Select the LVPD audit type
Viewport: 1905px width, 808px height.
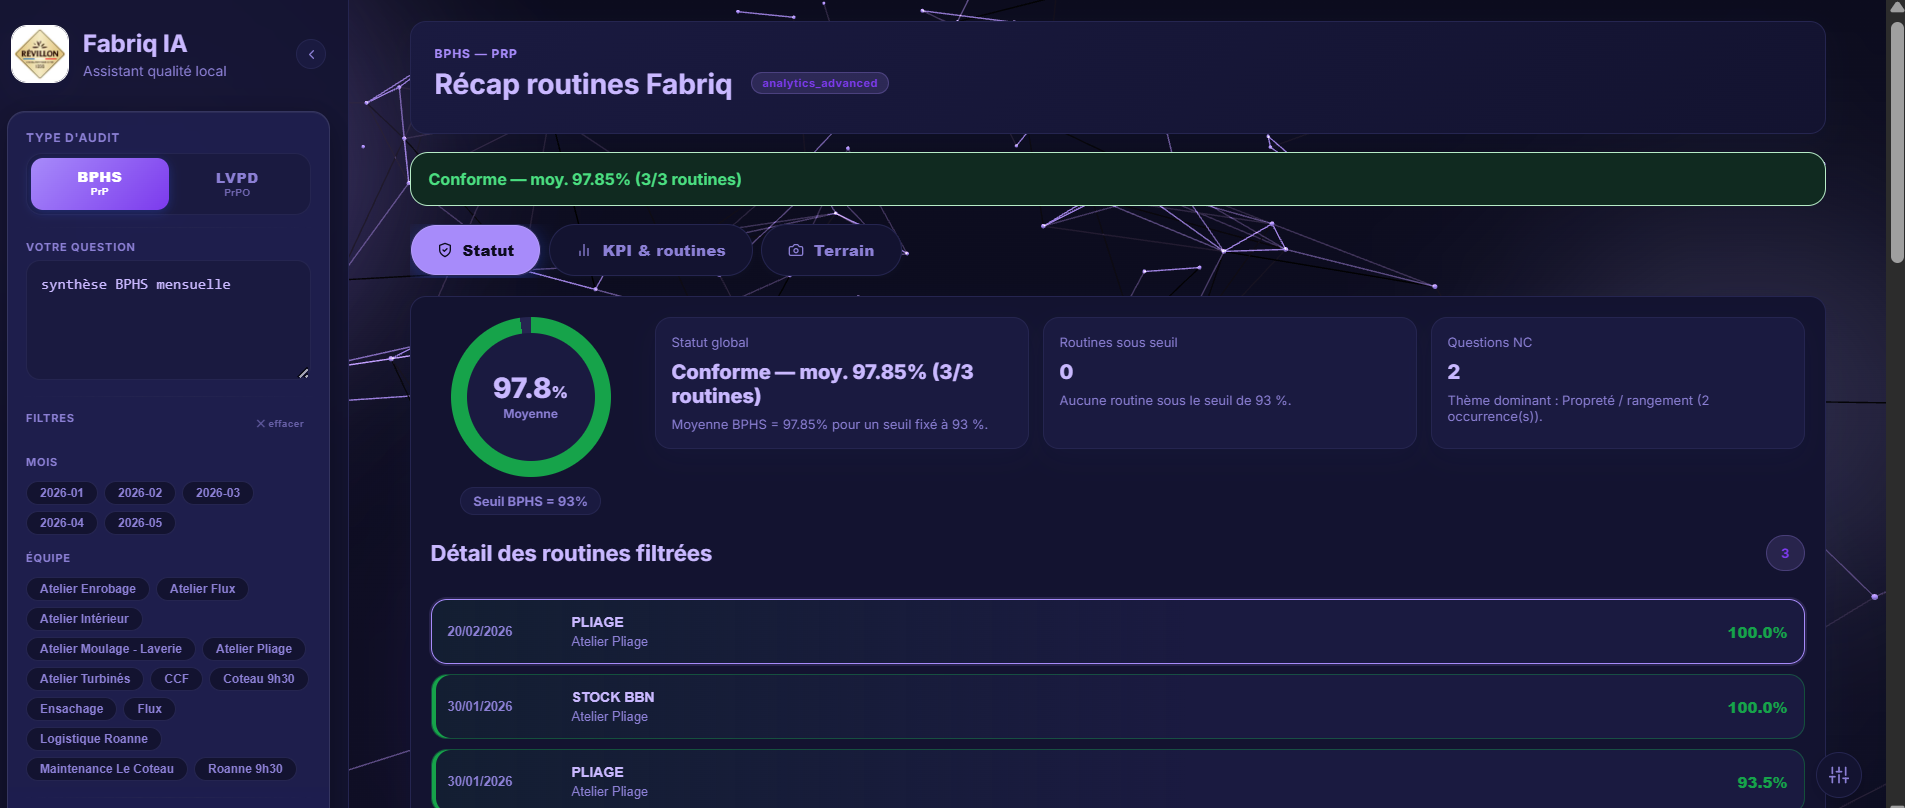(237, 183)
